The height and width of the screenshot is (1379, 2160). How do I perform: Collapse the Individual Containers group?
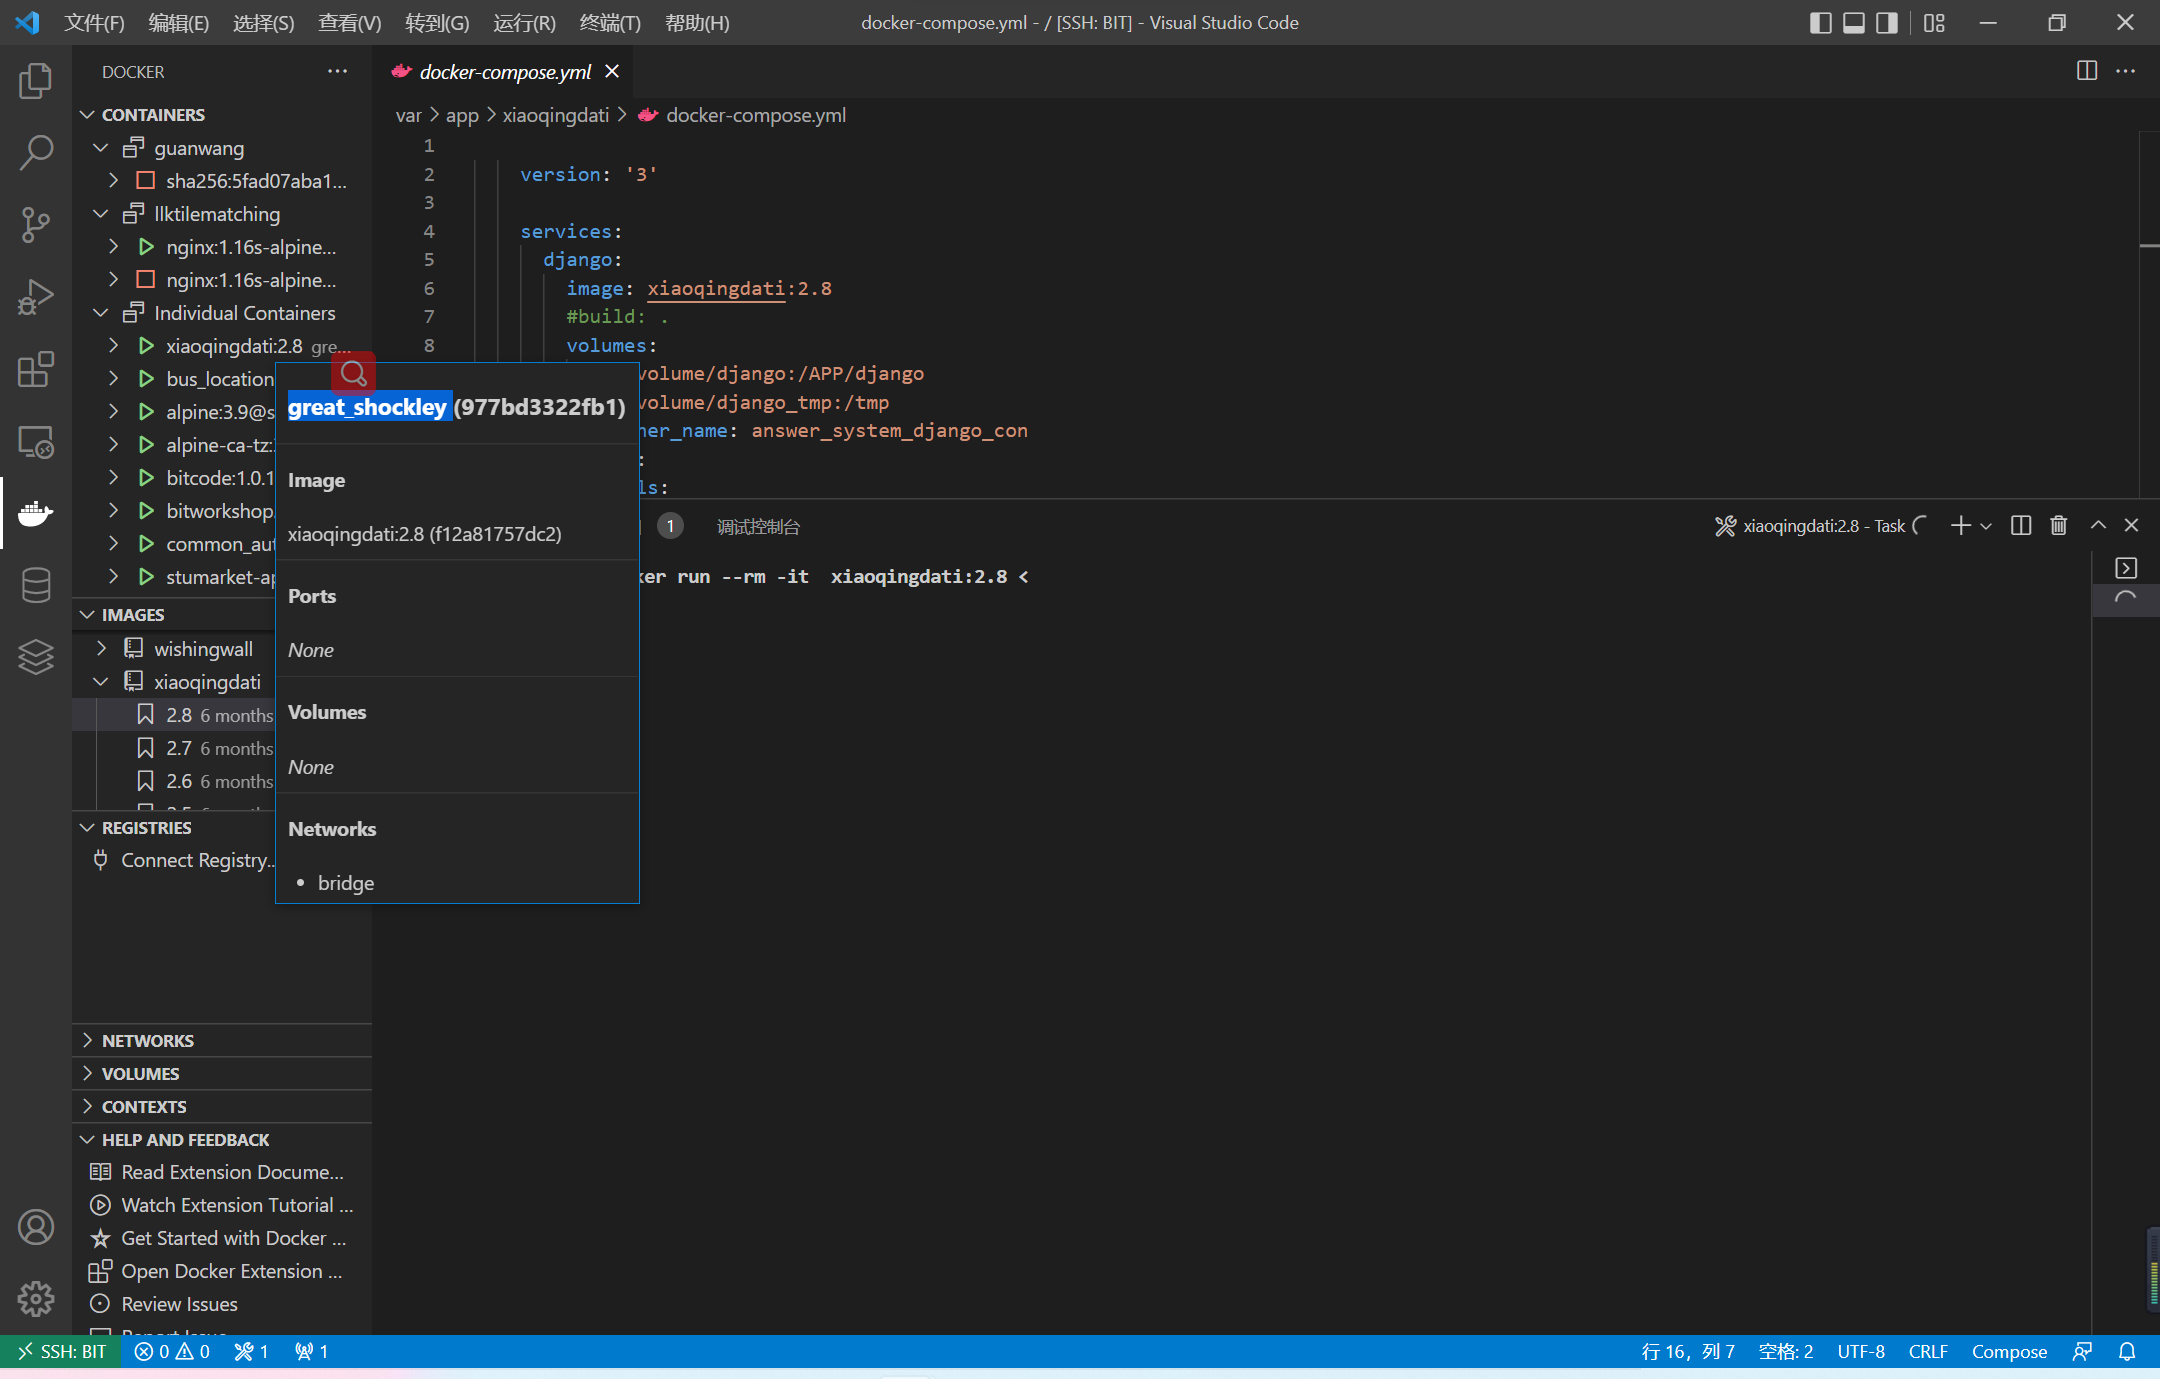click(x=101, y=313)
